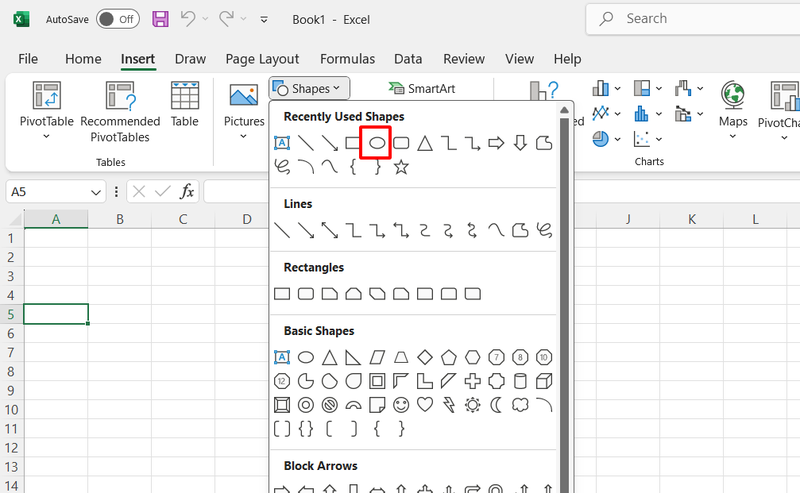Image resolution: width=800 pixels, height=493 pixels.
Task: Choose the Lightning Bolt basic shape
Action: click(448, 405)
